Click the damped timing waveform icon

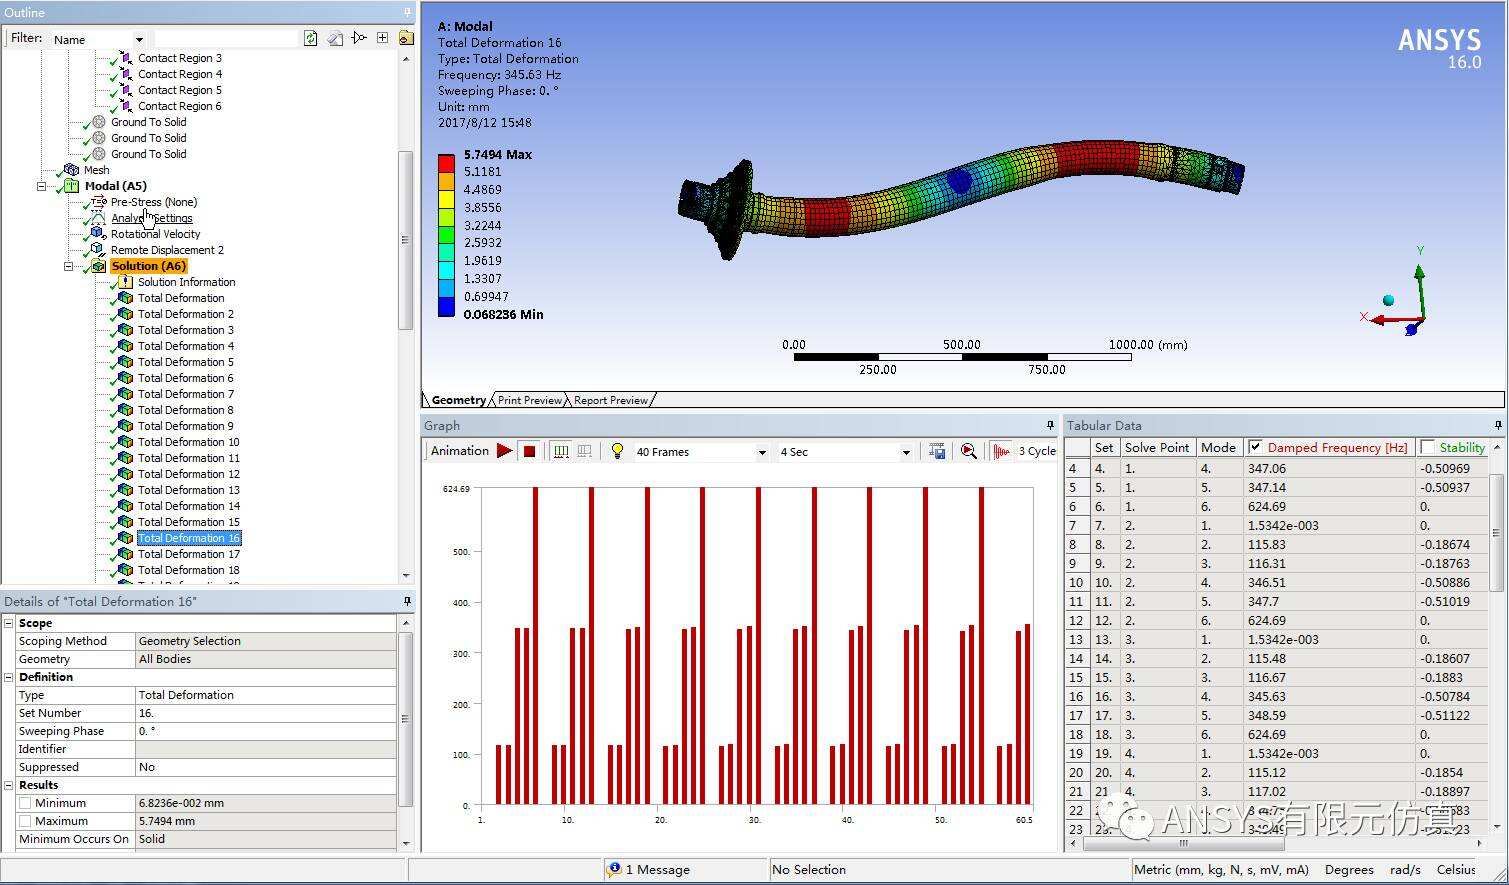(x=1001, y=451)
